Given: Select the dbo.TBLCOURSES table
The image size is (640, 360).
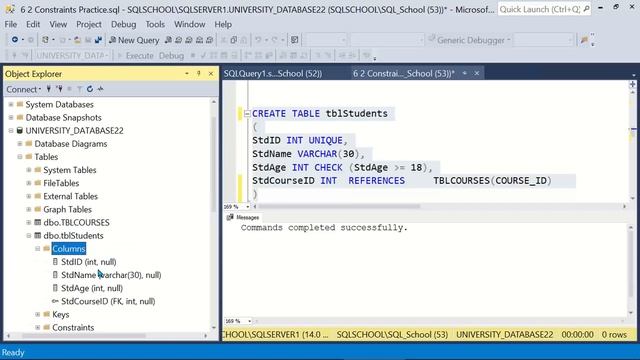Looking at the screenshot, I should 76,222.
